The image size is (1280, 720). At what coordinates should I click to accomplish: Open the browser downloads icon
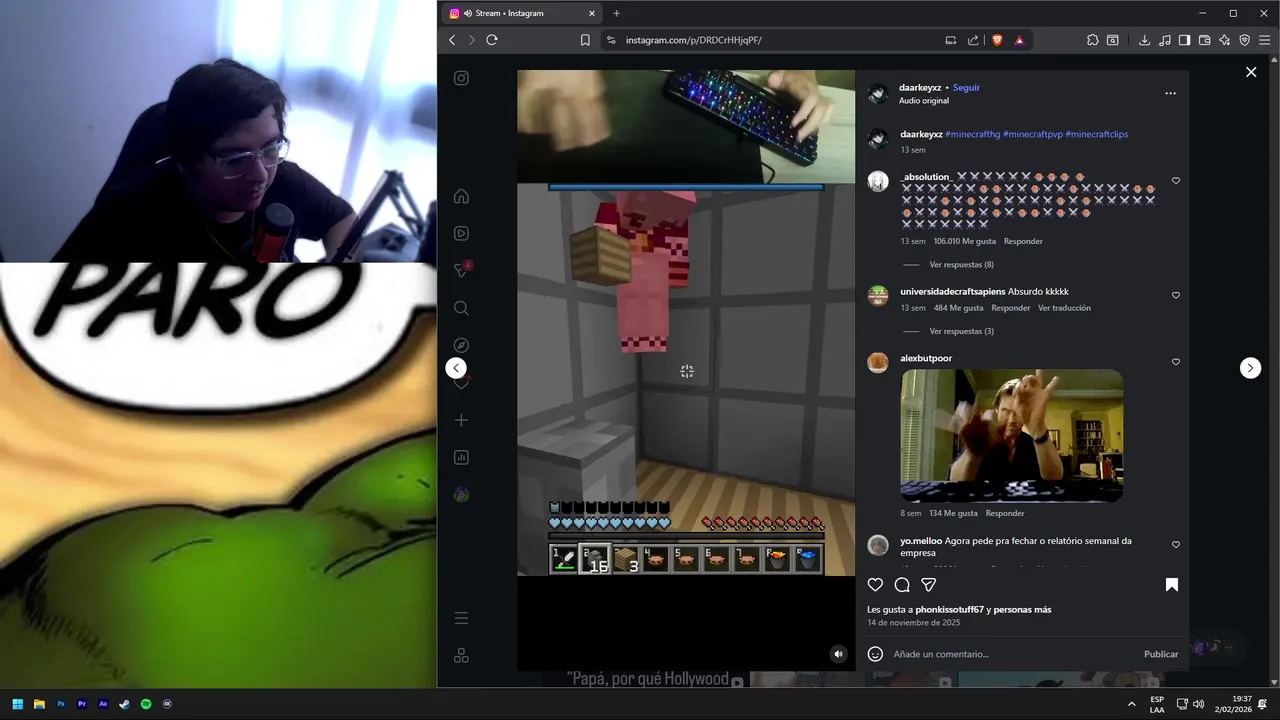point(1144,40)
